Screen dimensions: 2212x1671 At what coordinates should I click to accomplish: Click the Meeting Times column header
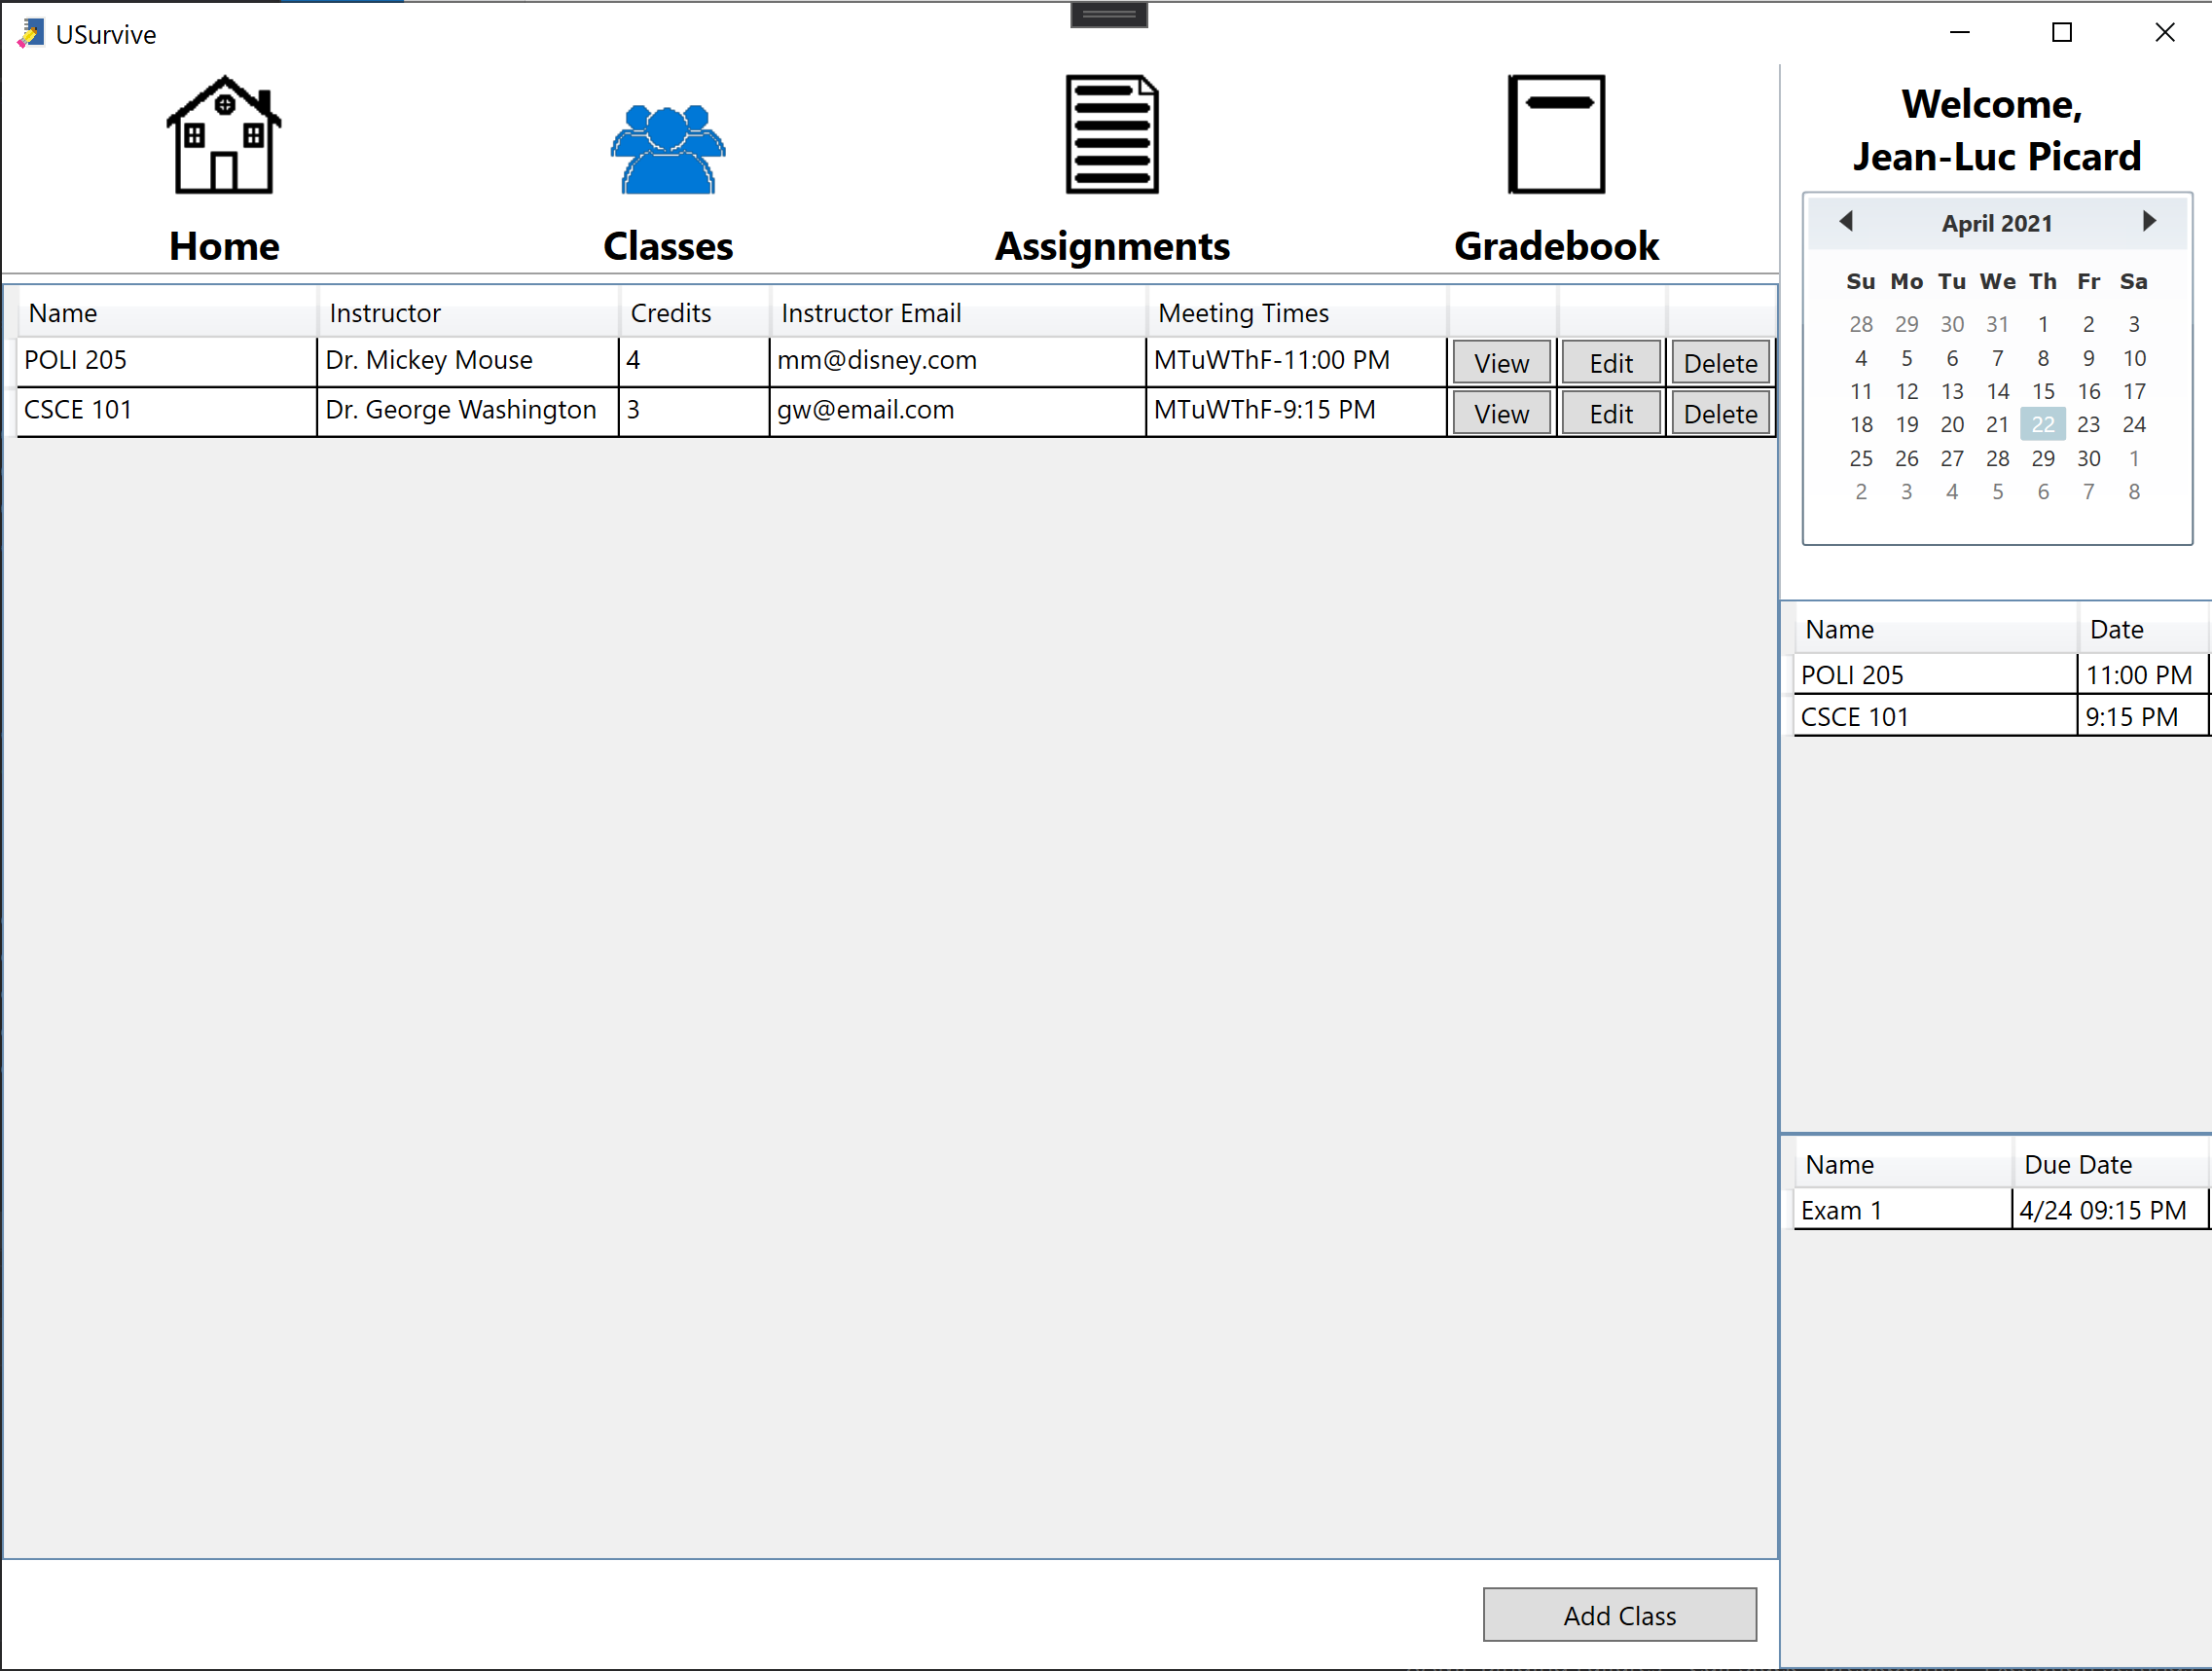coord(1297,313)
